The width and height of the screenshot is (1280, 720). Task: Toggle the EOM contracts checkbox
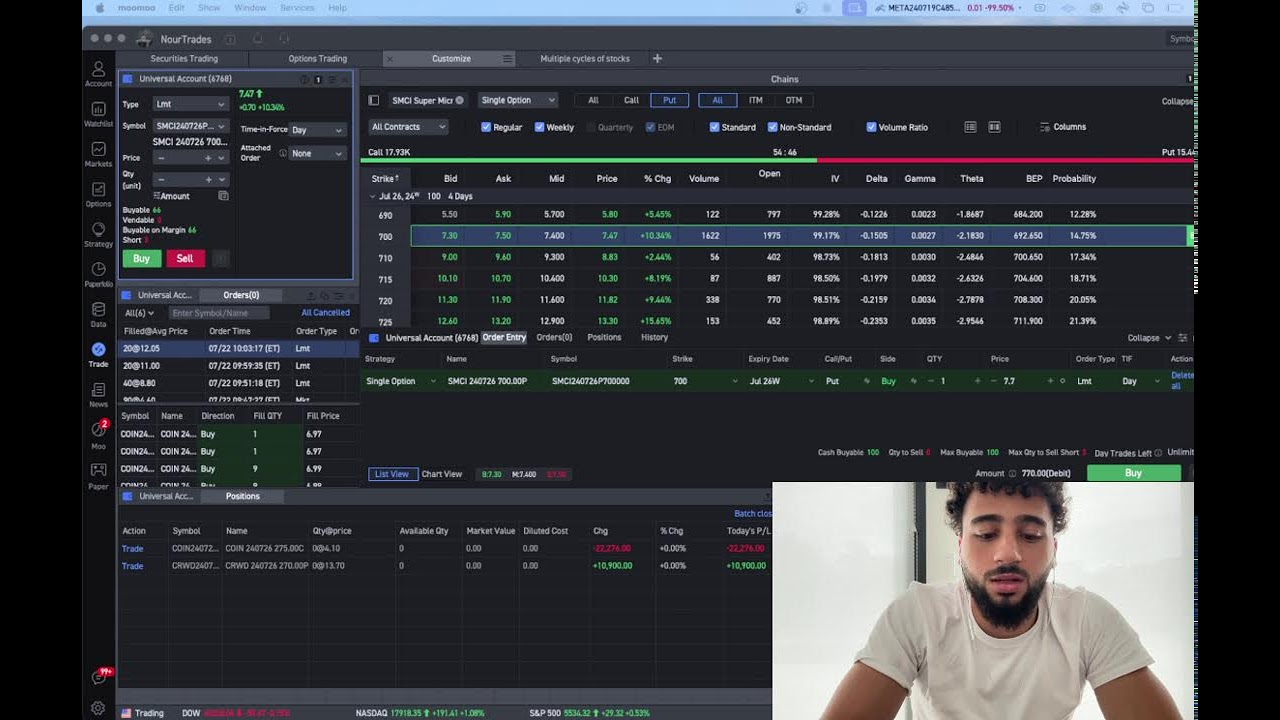click(x=651, y=127)
